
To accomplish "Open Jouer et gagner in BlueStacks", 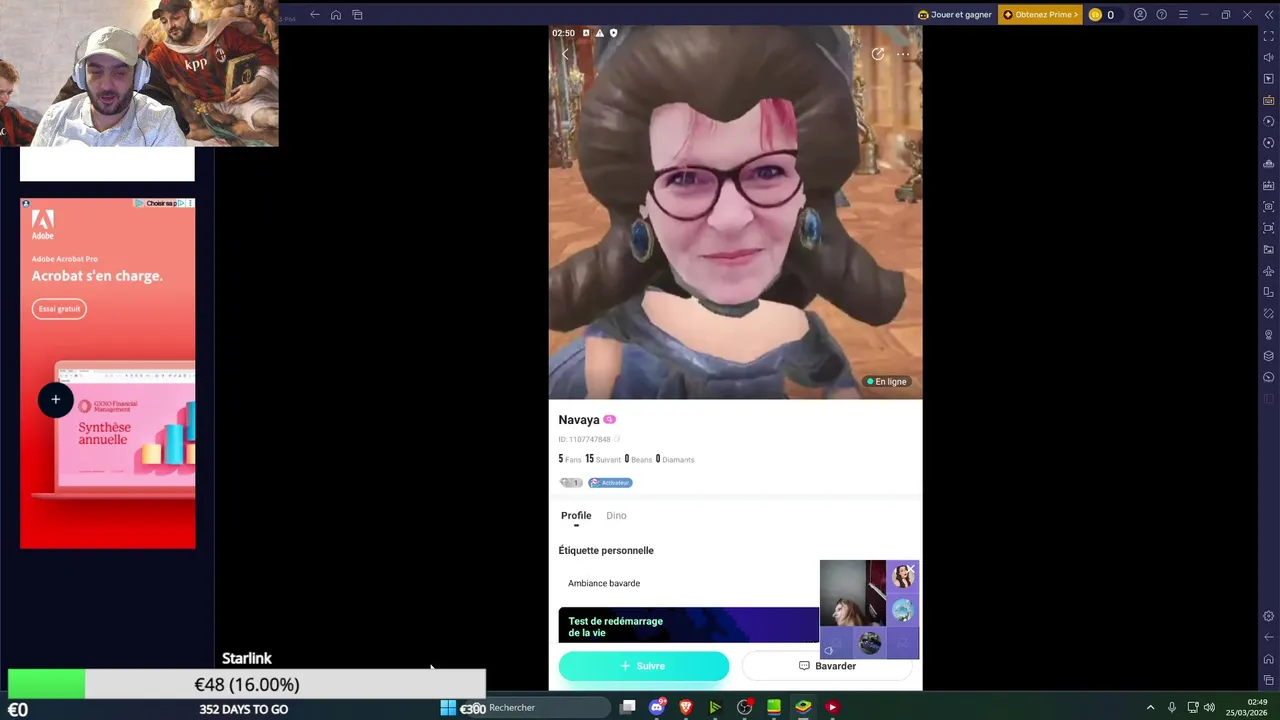I will [x=955, y=15].
